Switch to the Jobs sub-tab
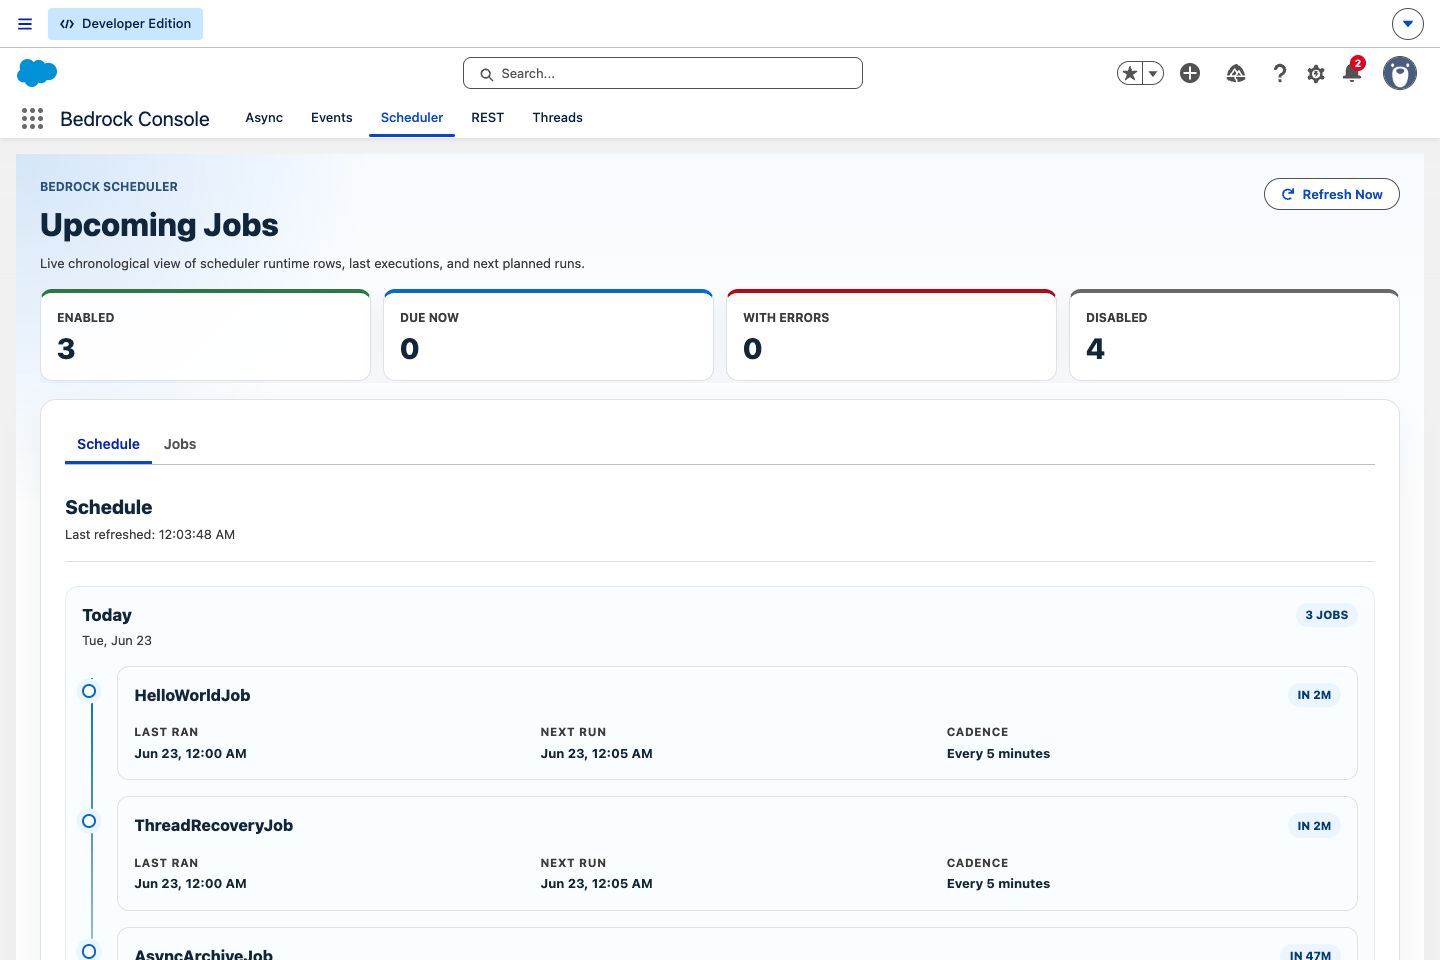Viewport: 1440px width, 960px height. 180,444
